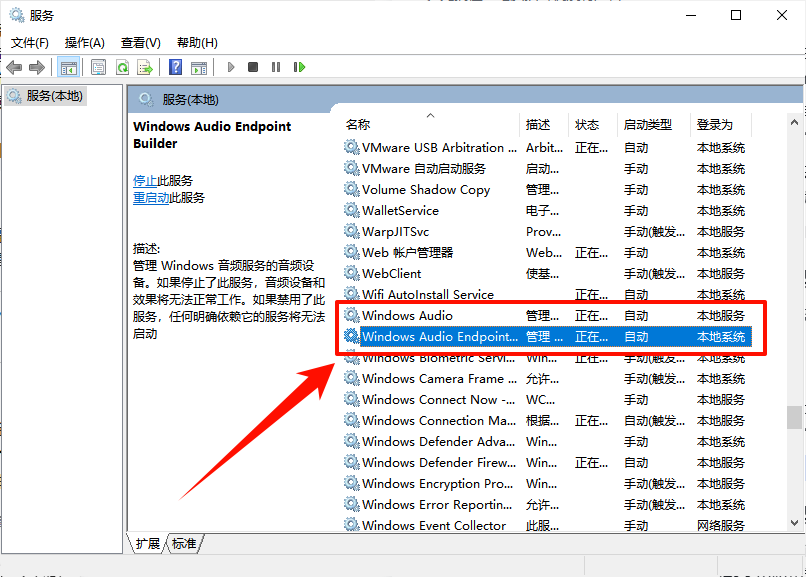806x577 pixels.
Task: Open the 查看(V) menu
Action: [140, 43]
